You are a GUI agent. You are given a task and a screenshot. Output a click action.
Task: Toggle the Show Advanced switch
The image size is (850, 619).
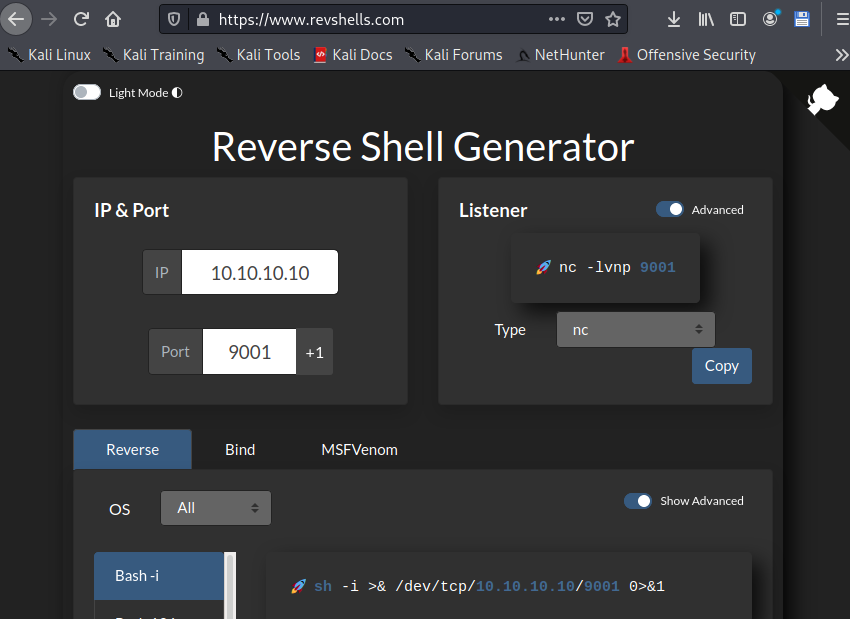pos(638,501)
